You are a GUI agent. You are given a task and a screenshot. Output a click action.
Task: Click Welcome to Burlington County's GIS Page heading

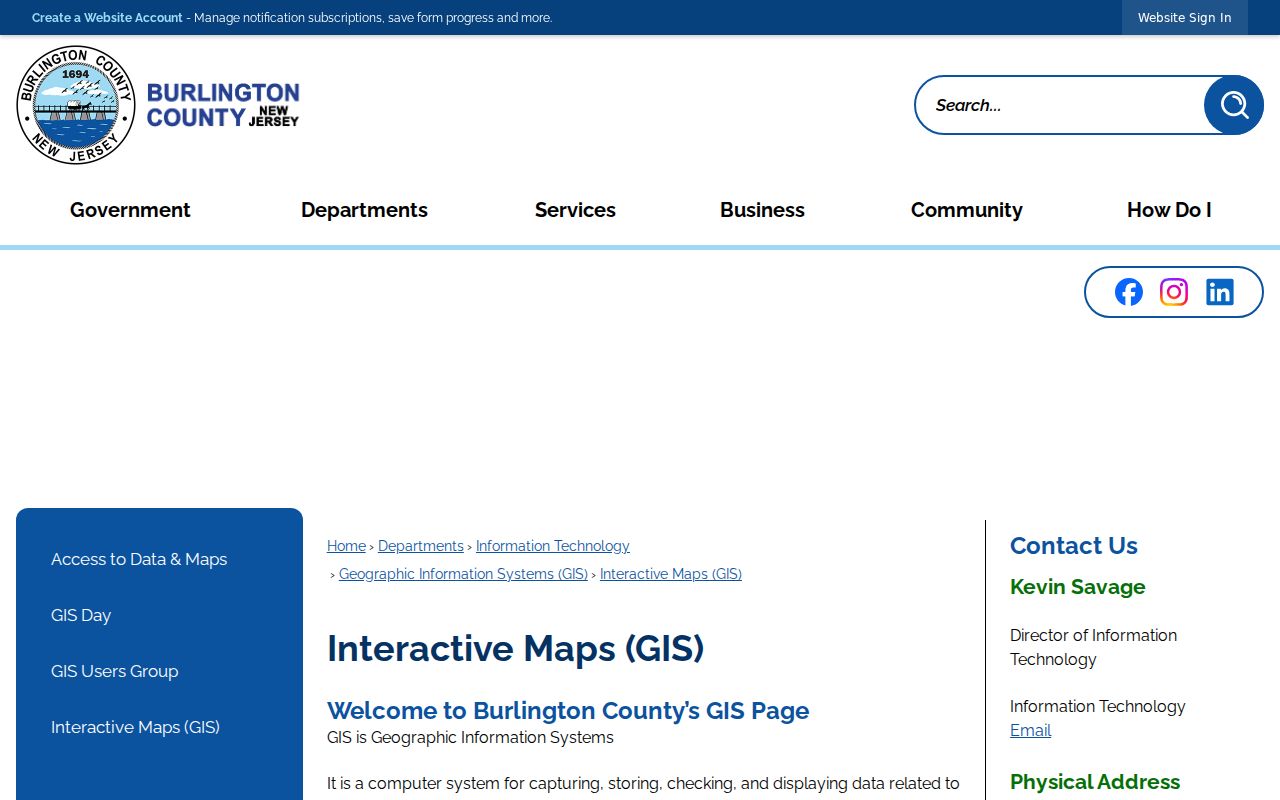[568, 711]
